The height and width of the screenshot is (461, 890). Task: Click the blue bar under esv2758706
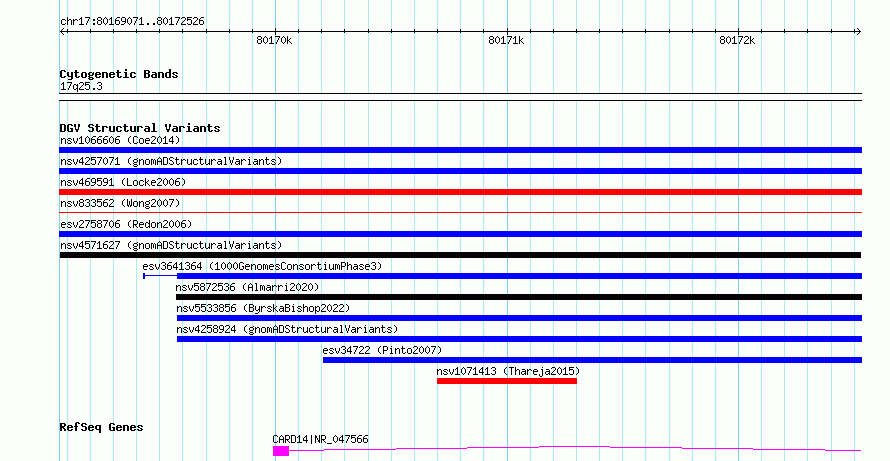pos(460,234)
